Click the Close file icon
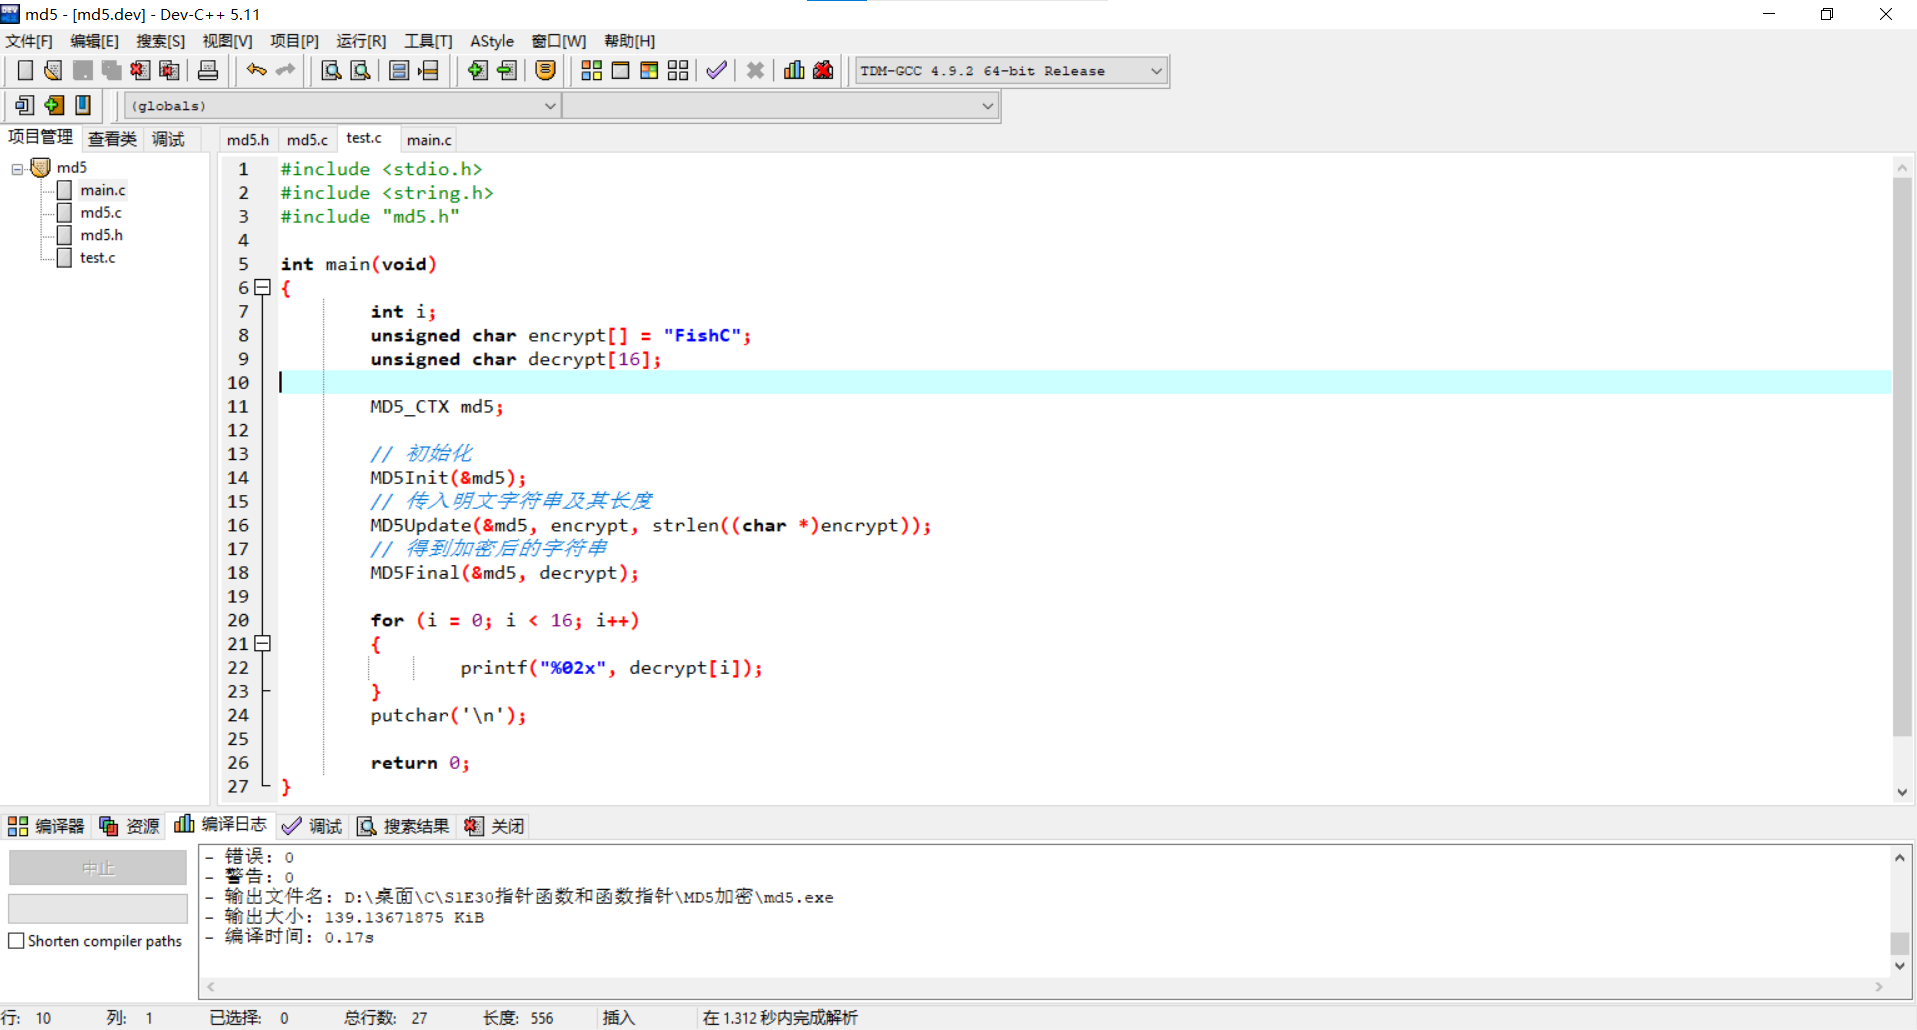 140,70
